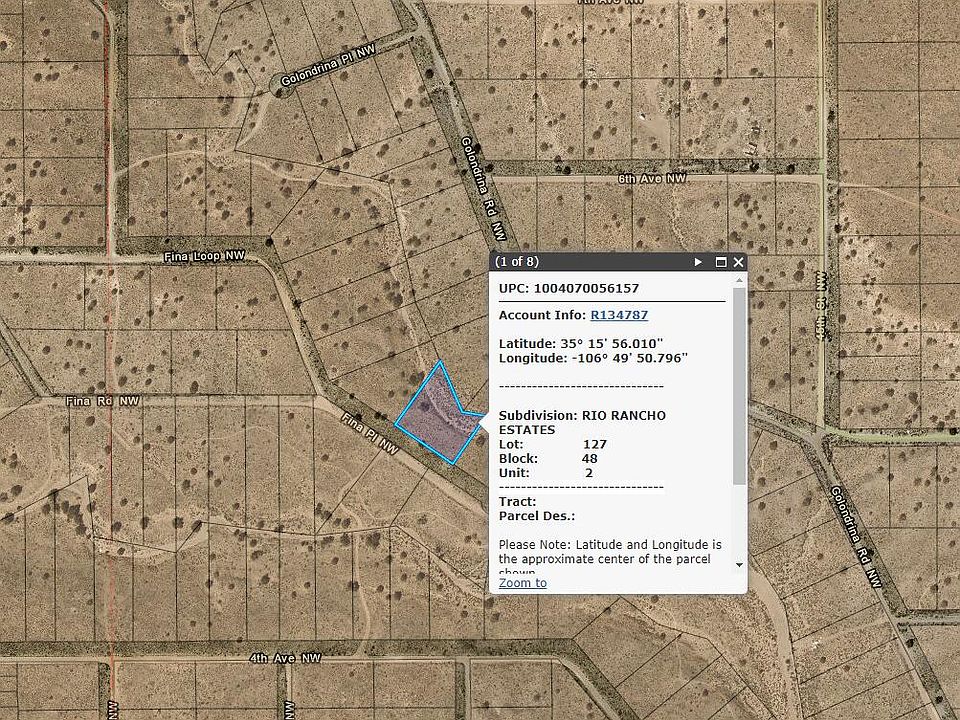Click the Lot: 127 value
960x720 pixels.
coord(594,444)
